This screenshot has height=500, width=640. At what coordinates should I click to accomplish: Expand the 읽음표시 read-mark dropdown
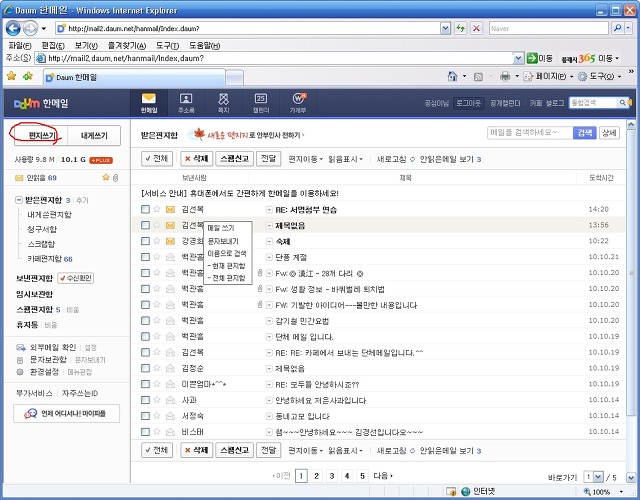[x=346, y=159]
